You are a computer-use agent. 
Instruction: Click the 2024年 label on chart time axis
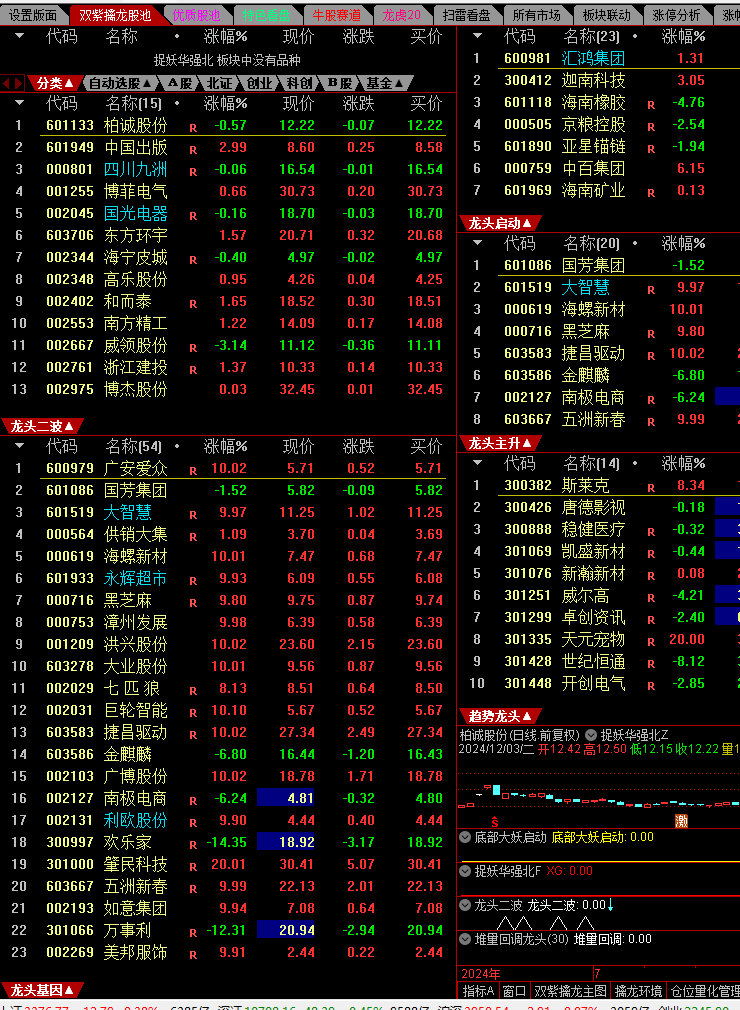point(480,973)
